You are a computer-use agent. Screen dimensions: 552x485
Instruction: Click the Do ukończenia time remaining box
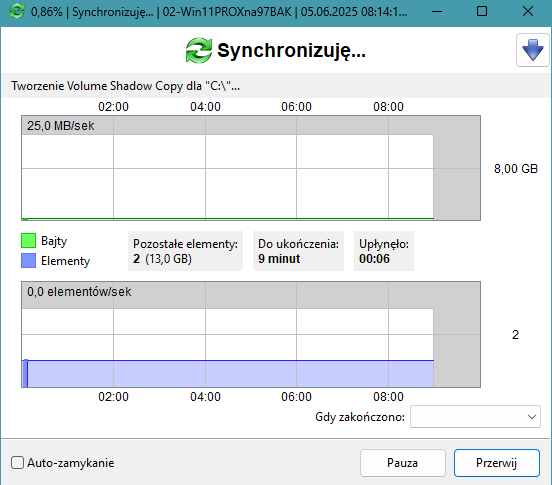[x=298, y=251]
